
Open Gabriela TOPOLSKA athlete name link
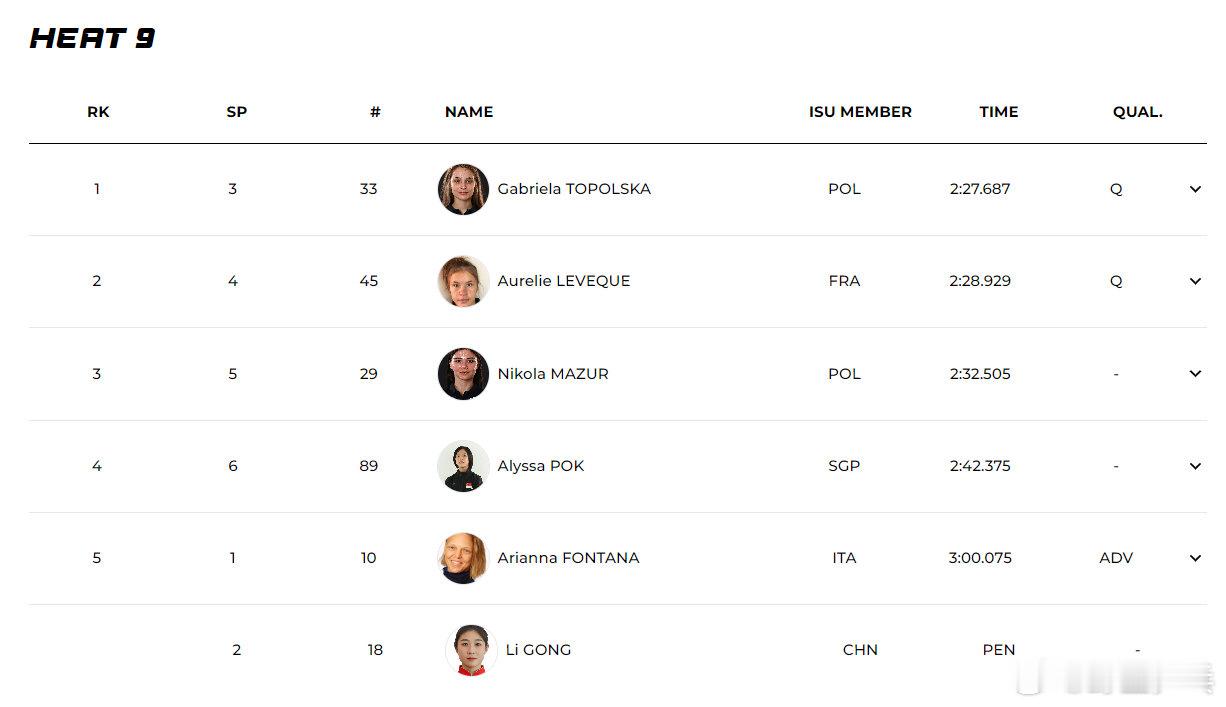point(574,189)
